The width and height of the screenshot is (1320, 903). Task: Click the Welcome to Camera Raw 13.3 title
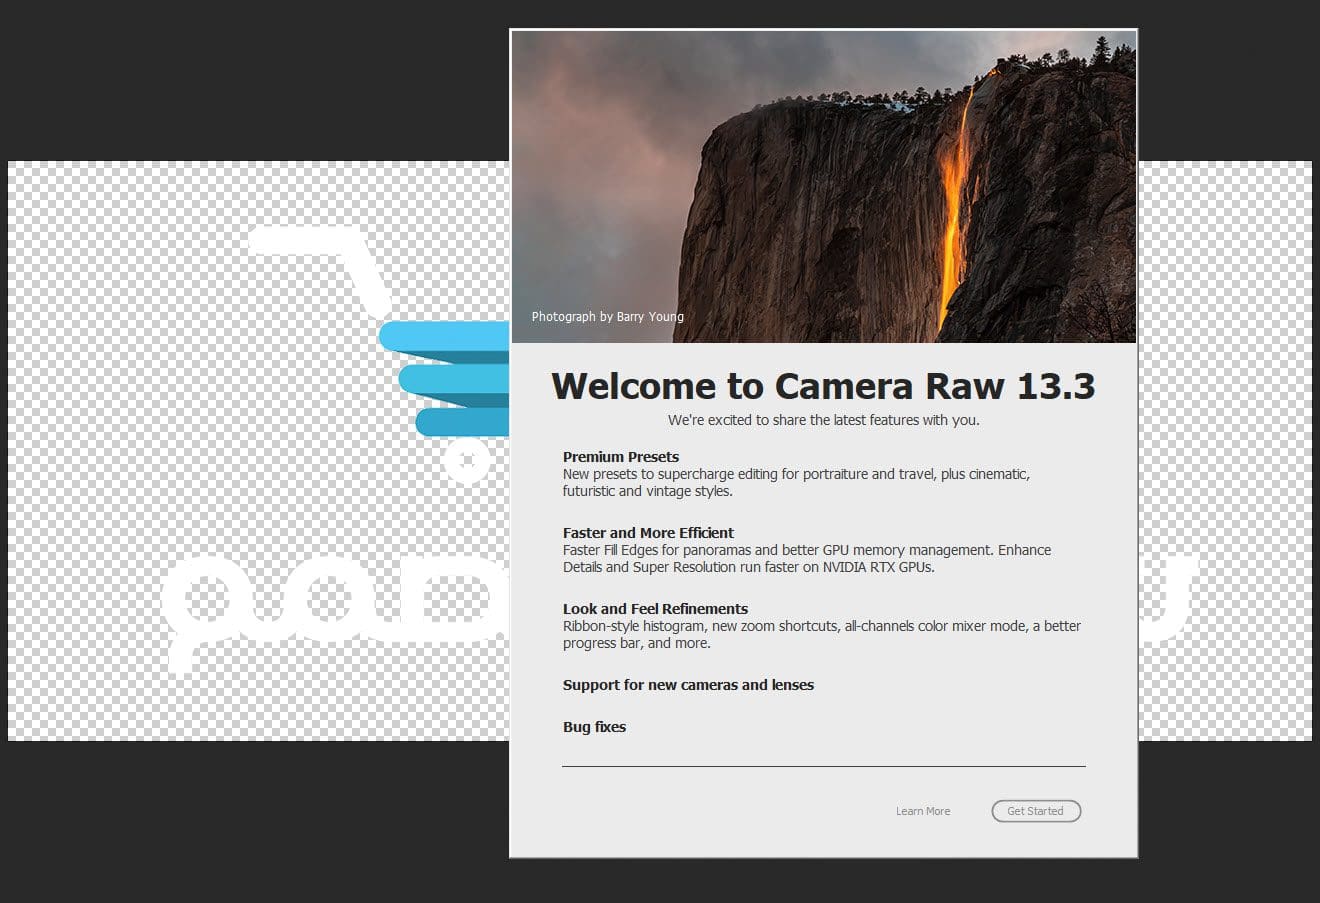click(x=823, y=386)
